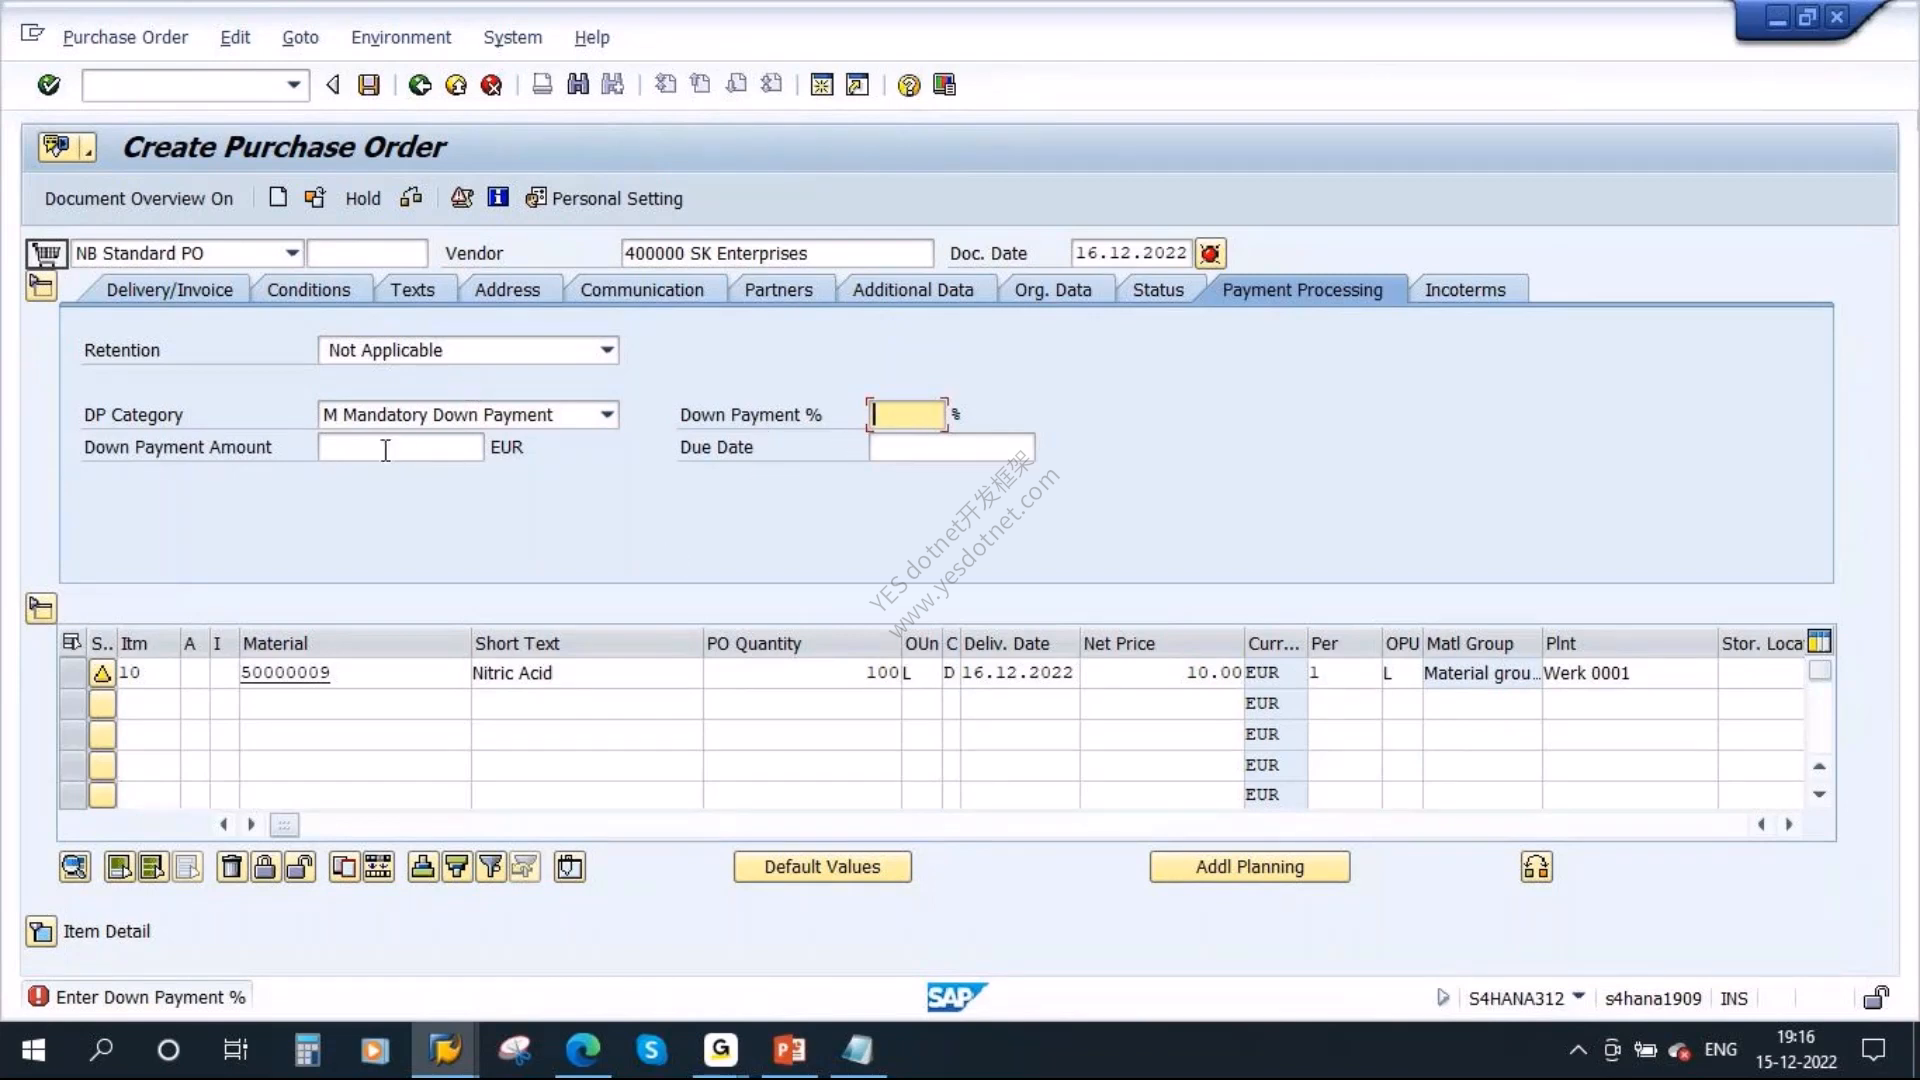Tick the checkbox at end of Nitric Acid row
Image resolution: width=1920 pixels, height=1080 pixels.
[x=1820, y=671]
